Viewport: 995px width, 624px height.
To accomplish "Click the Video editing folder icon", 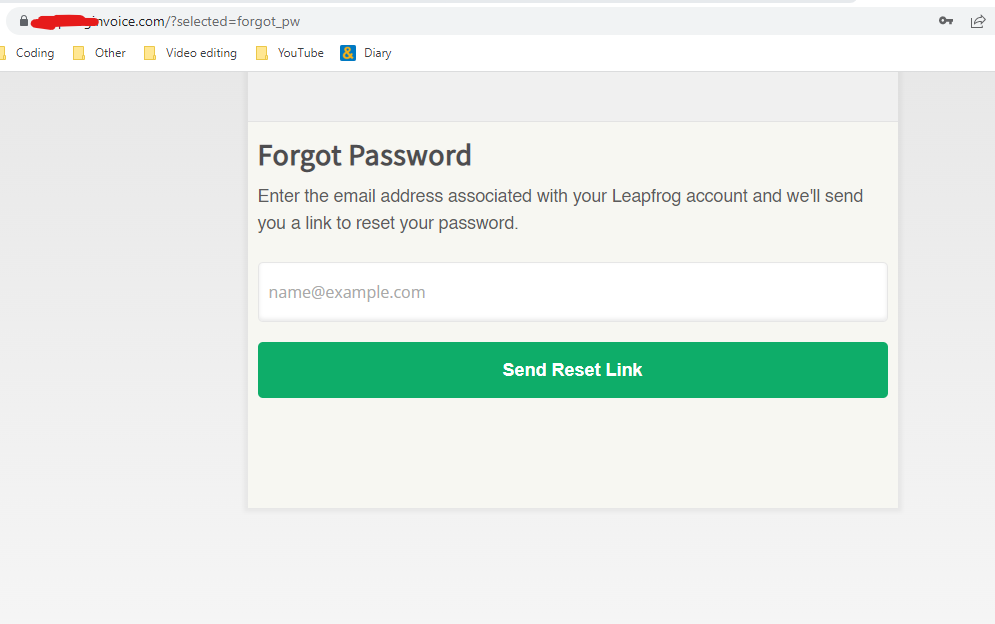I will tap(150, 53).
